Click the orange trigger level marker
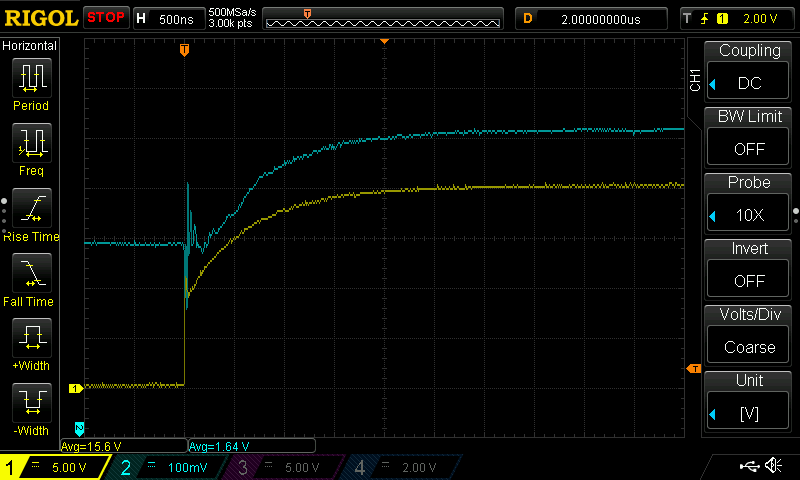This screenshot has width=800, height=480. coord(693,369)
